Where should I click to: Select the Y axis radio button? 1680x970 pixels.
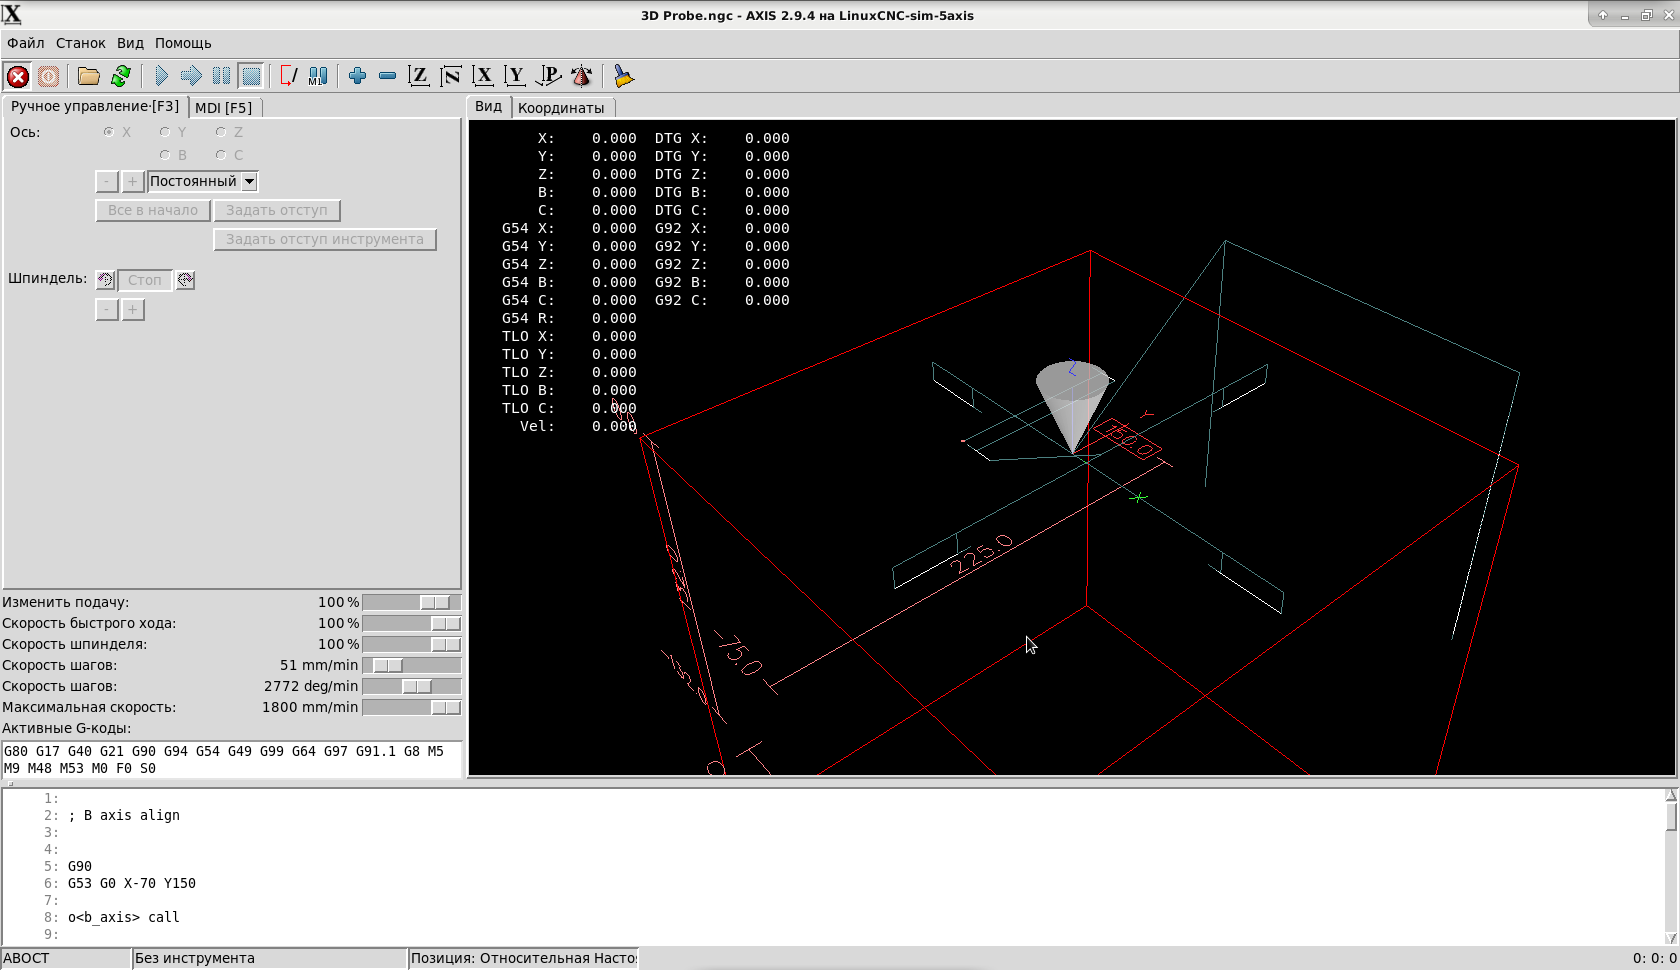(x=165, y=132)
